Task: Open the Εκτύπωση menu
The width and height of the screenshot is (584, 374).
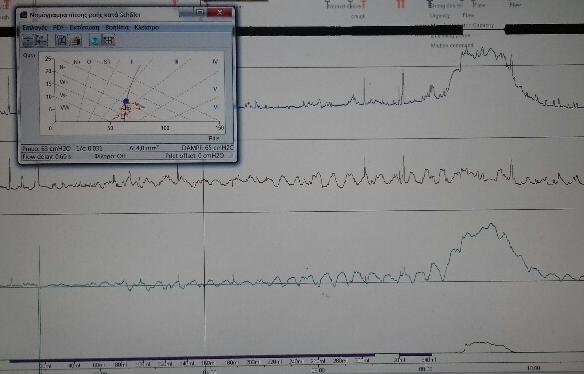Action: 85,28
